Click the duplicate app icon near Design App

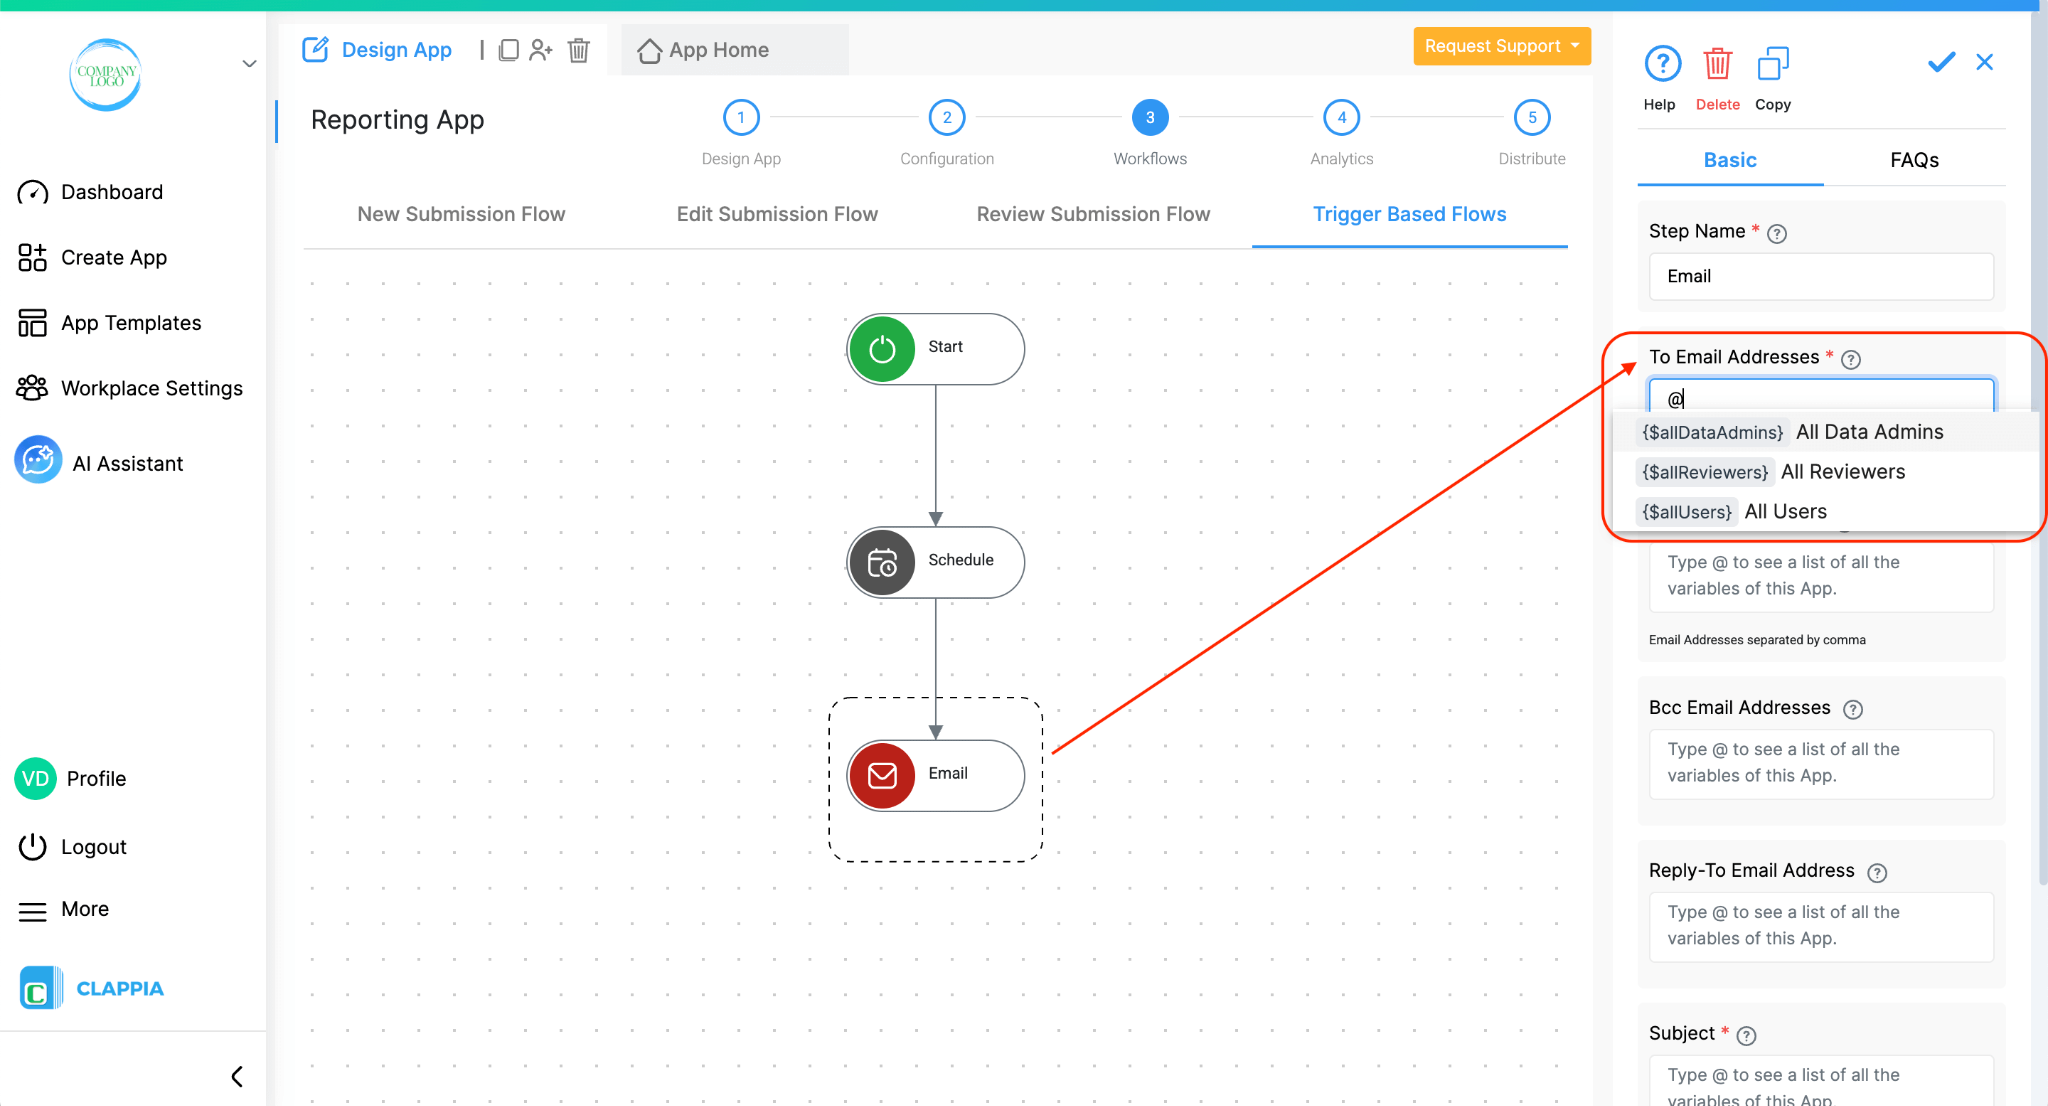(509, 50)
